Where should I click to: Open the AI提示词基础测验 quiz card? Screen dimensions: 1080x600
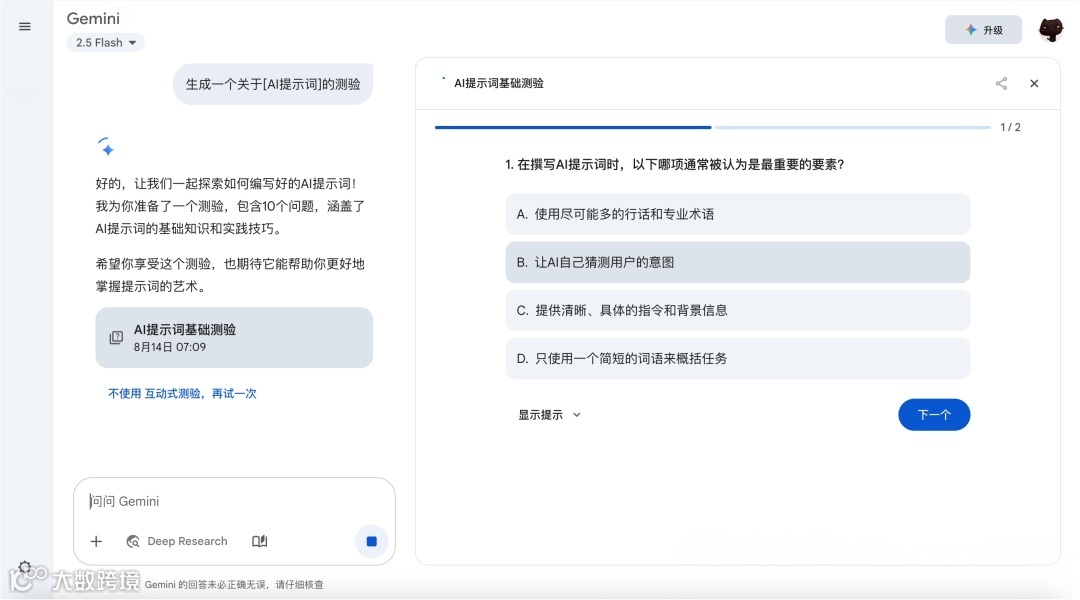[234, 338]
